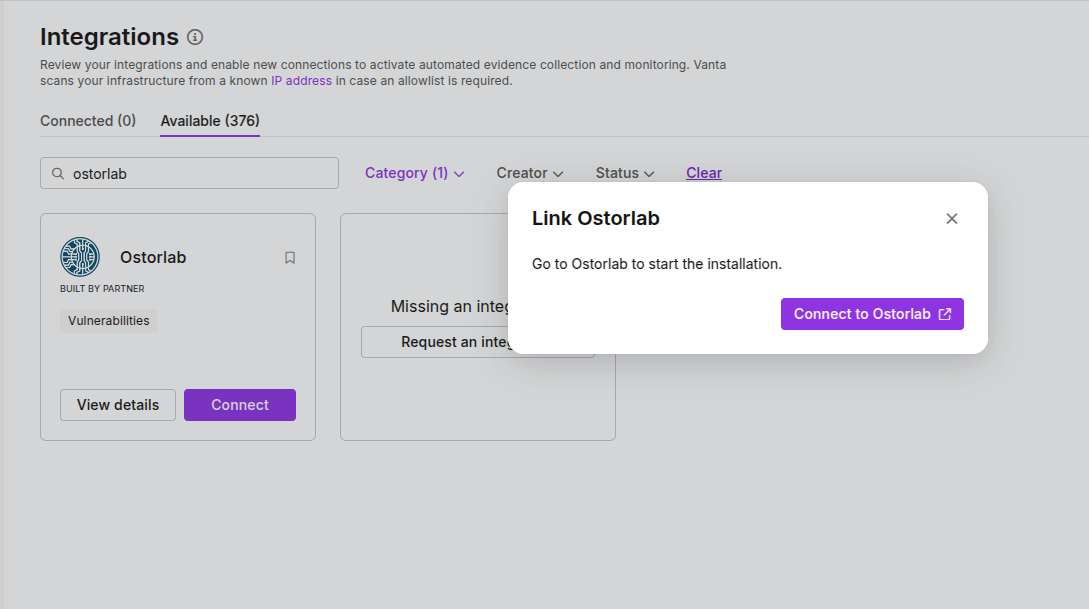The image size is (1089, 609).
Task: Click the info icon beside Integrations heading
Action: pos(195,38)
